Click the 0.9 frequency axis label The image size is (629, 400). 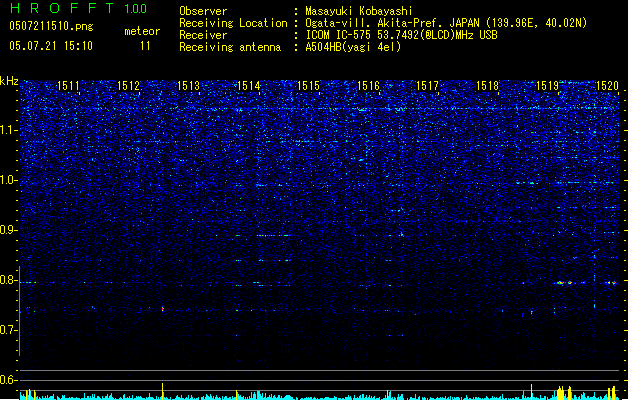[x=8, y=230]
